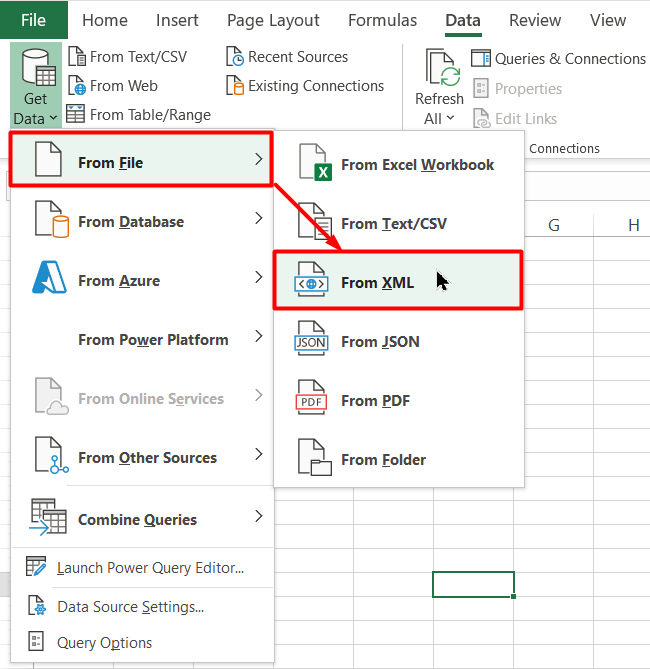
Task: Select From PDF menu entry
Action: click(x=399, y=400)
